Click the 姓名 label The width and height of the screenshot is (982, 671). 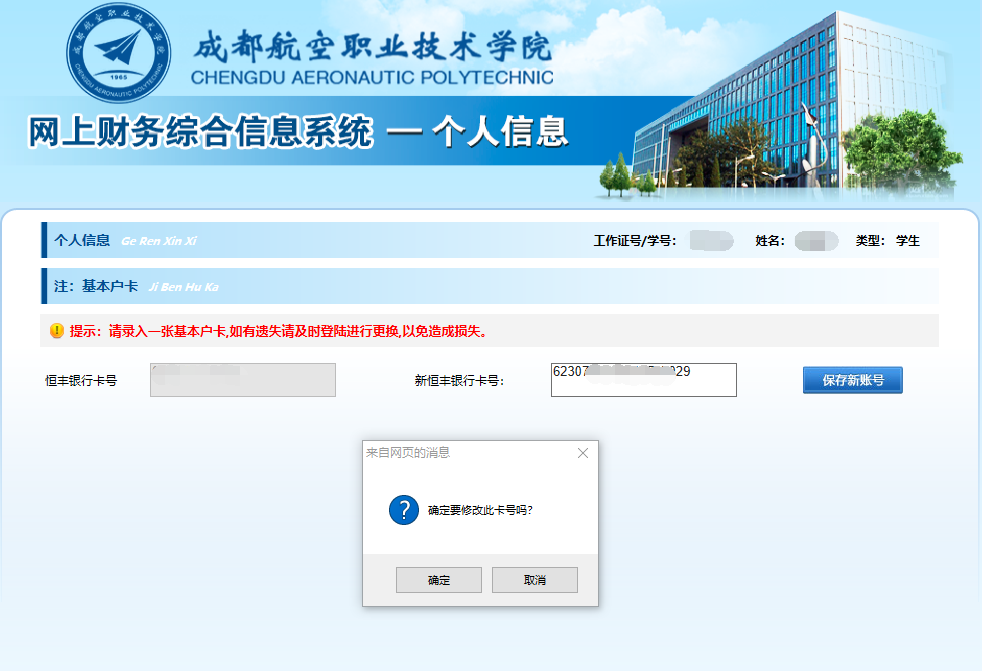[770, 241]
